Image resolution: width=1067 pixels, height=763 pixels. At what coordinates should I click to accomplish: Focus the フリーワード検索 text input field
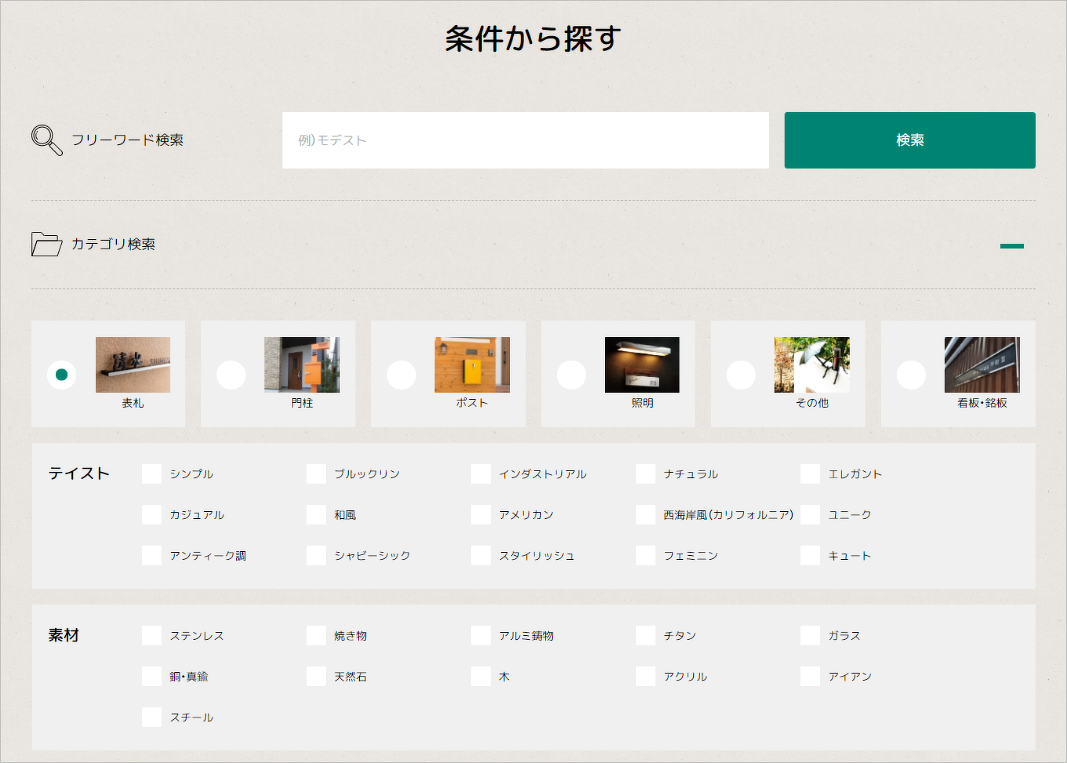click(x=525, y=140)
